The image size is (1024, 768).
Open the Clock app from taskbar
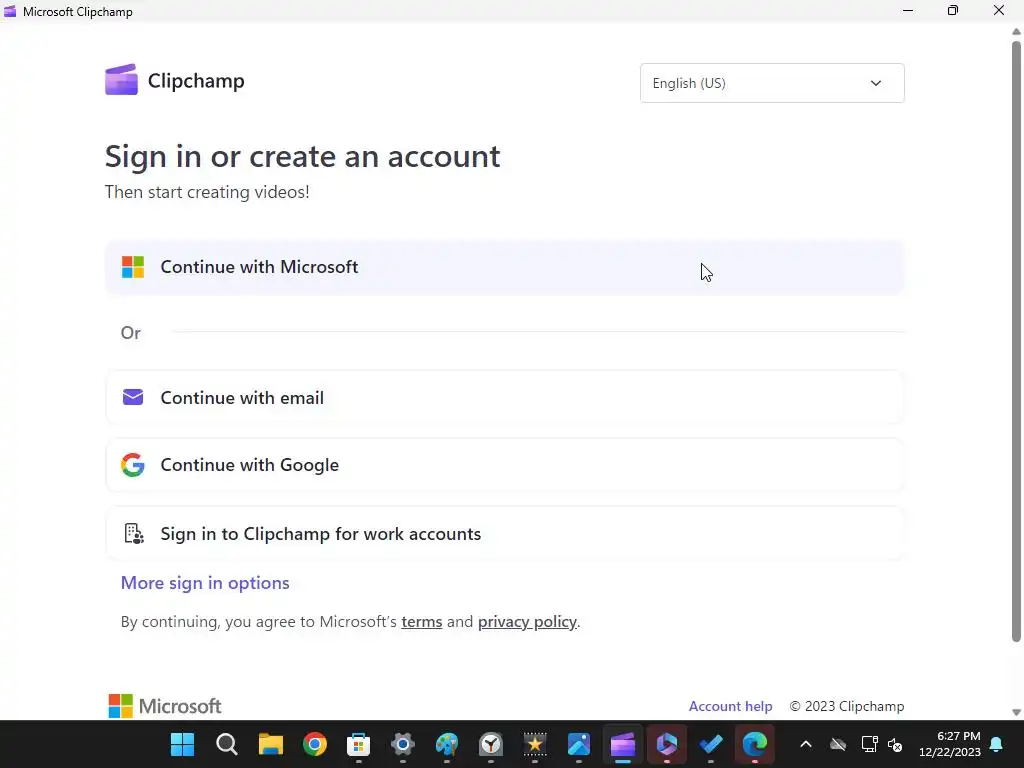[x=491, y=744]
